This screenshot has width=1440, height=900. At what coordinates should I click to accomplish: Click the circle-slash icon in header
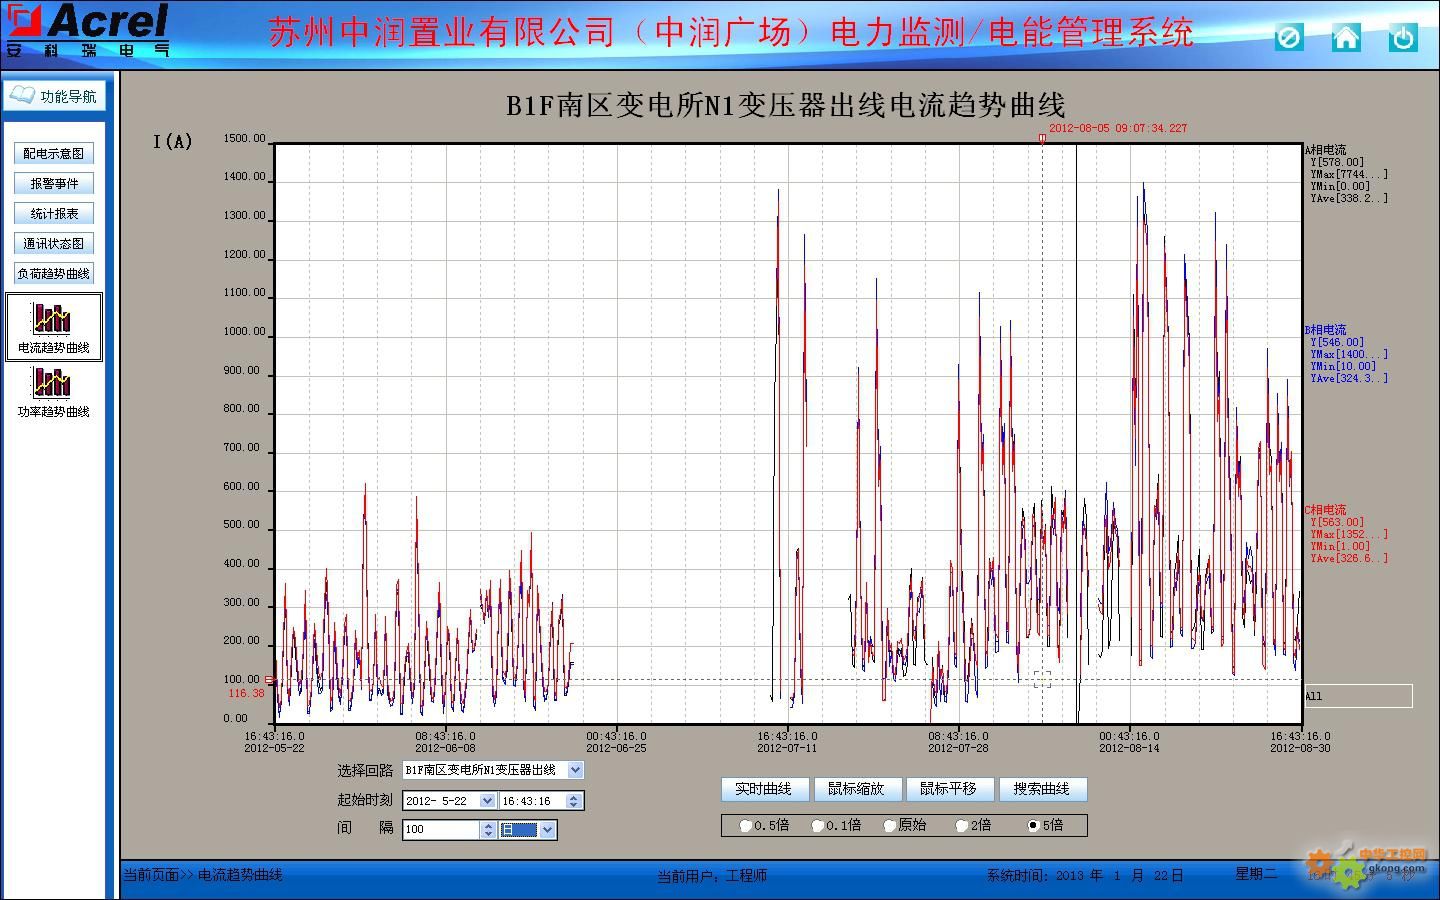point(1289,38)
